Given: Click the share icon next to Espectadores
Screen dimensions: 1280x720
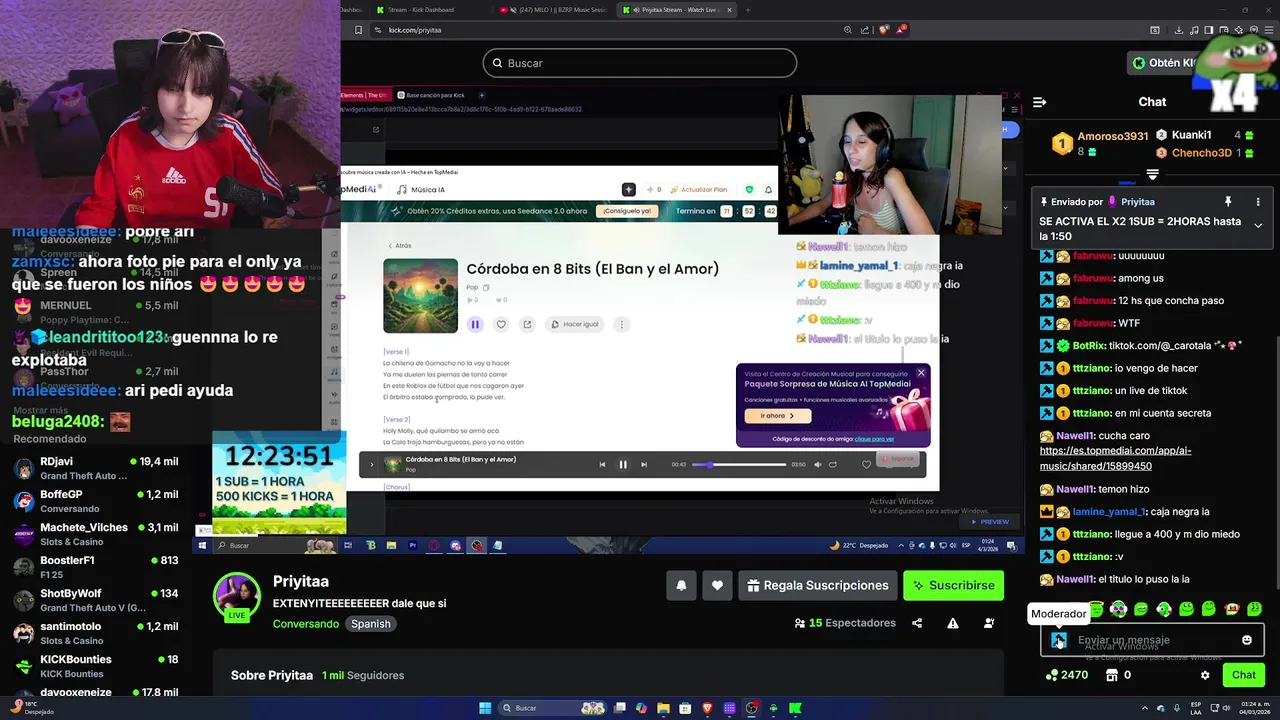Looking at the screenshot, I should click(x=917, y=623).
